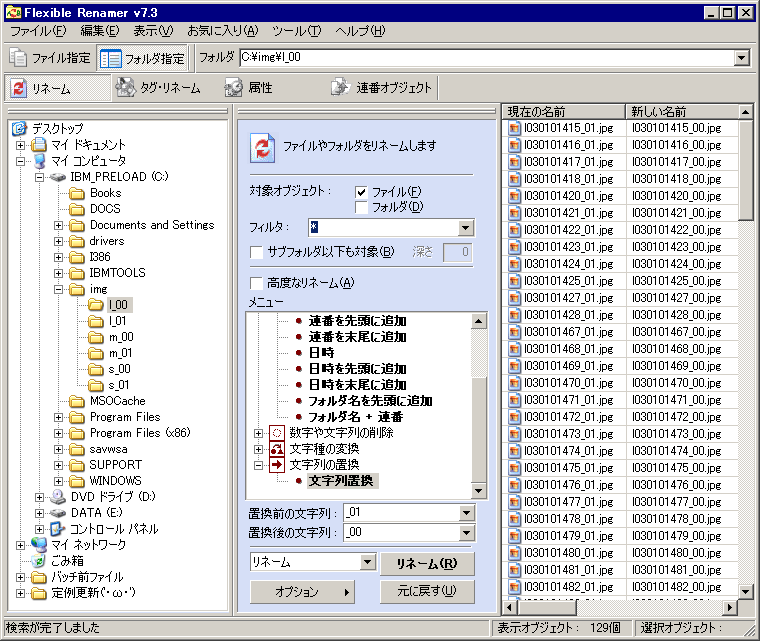The image size is (760, 641).
Task: Click the 元に戻す(U) button
Action: click(x=427, y=592)
